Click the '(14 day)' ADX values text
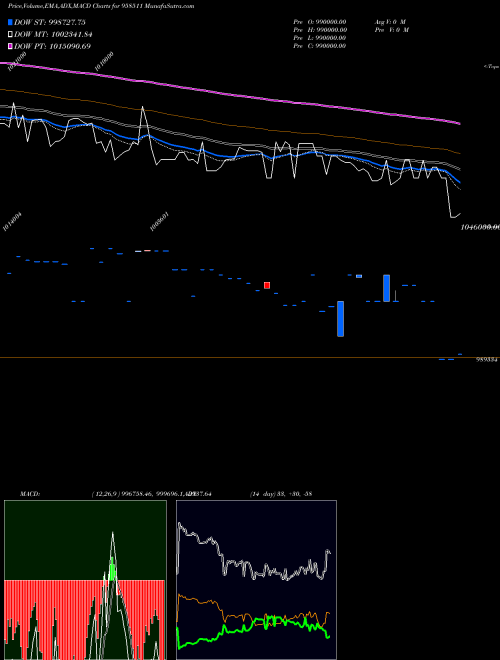The width and height of the screenshot is (500, 660). pyautogui.click(x=281, y=494)
